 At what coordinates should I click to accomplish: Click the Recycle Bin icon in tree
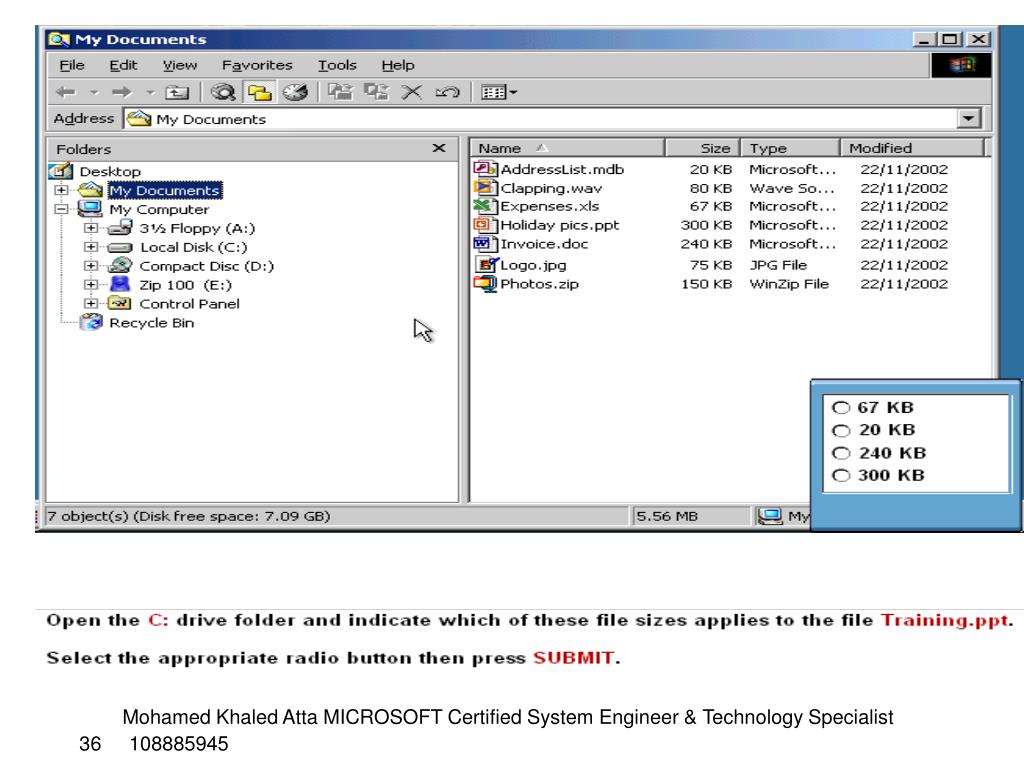coord(91,322)
